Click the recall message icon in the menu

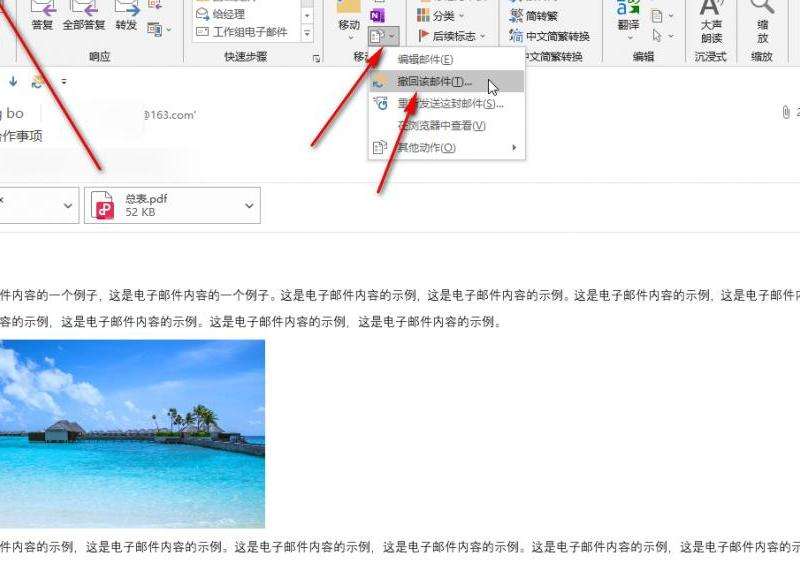tap(380, 82)
